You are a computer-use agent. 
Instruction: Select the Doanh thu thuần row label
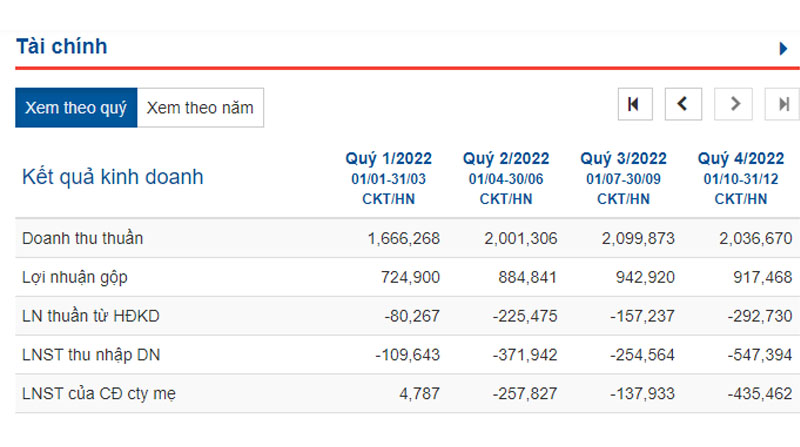83,238
